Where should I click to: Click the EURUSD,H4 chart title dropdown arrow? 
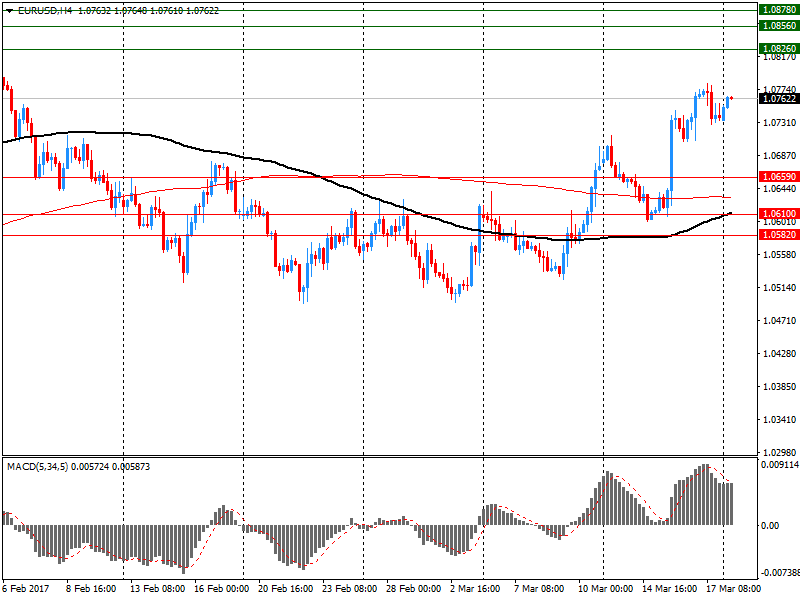[10, 11]
